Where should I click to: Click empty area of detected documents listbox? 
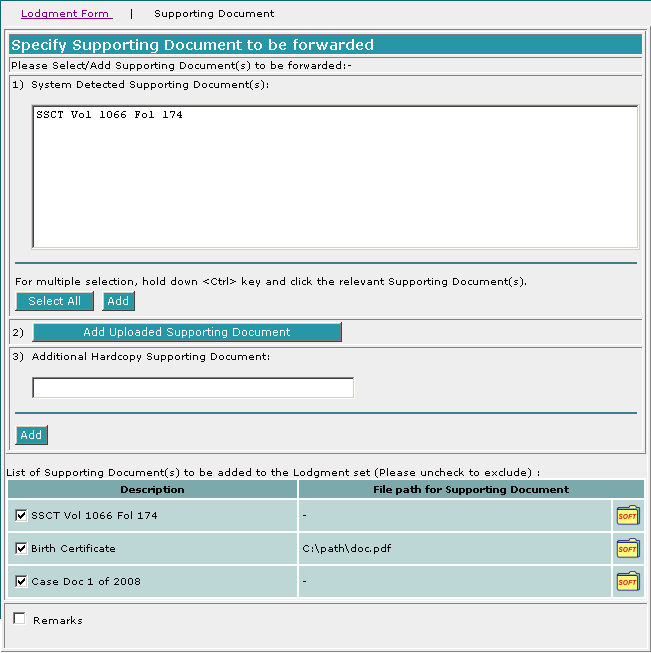335,190
